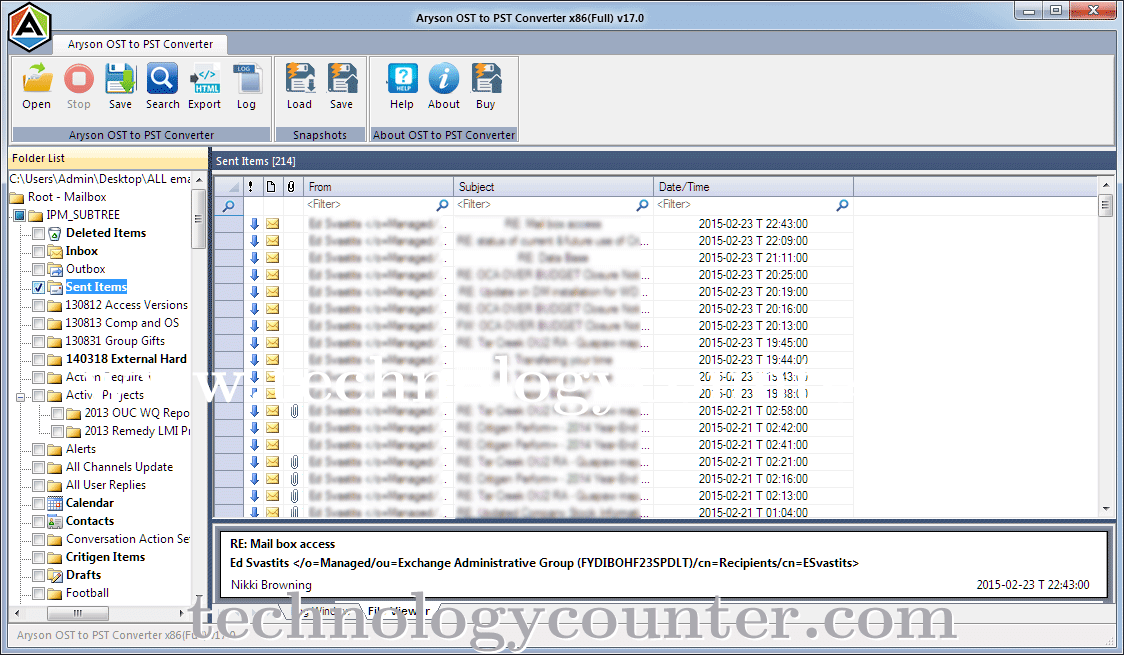
Task: Click the importance column header icon
Action: click(250, 186)
